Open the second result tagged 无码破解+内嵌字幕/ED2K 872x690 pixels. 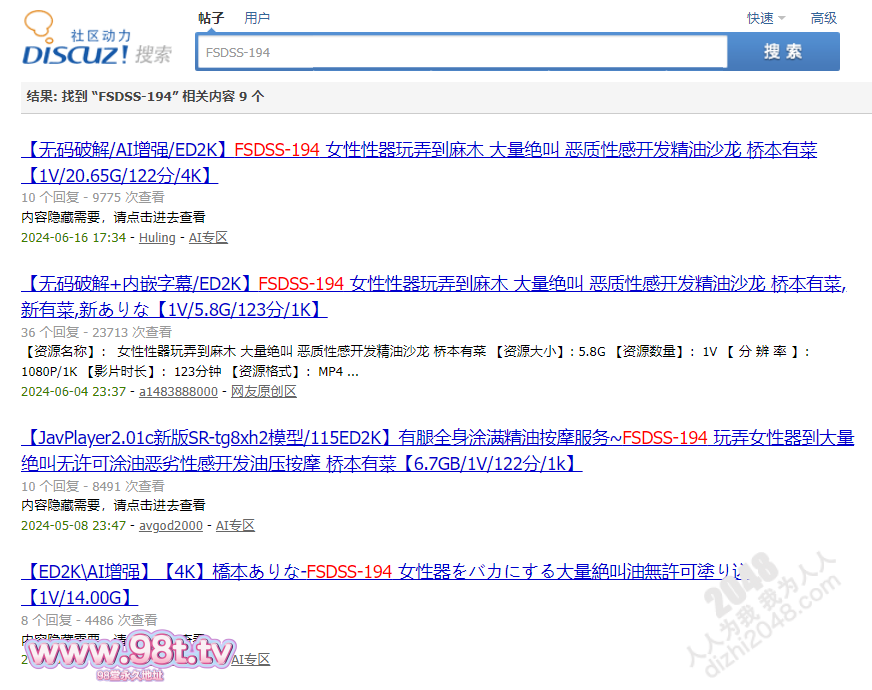(x=434, y=297)
